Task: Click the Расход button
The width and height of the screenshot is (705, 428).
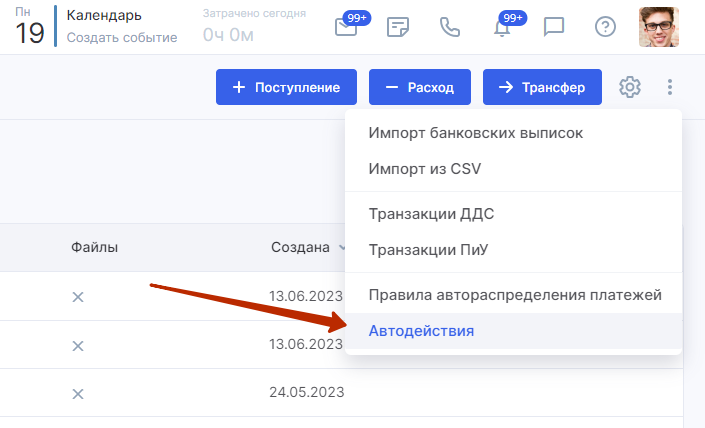Action: 420,87
